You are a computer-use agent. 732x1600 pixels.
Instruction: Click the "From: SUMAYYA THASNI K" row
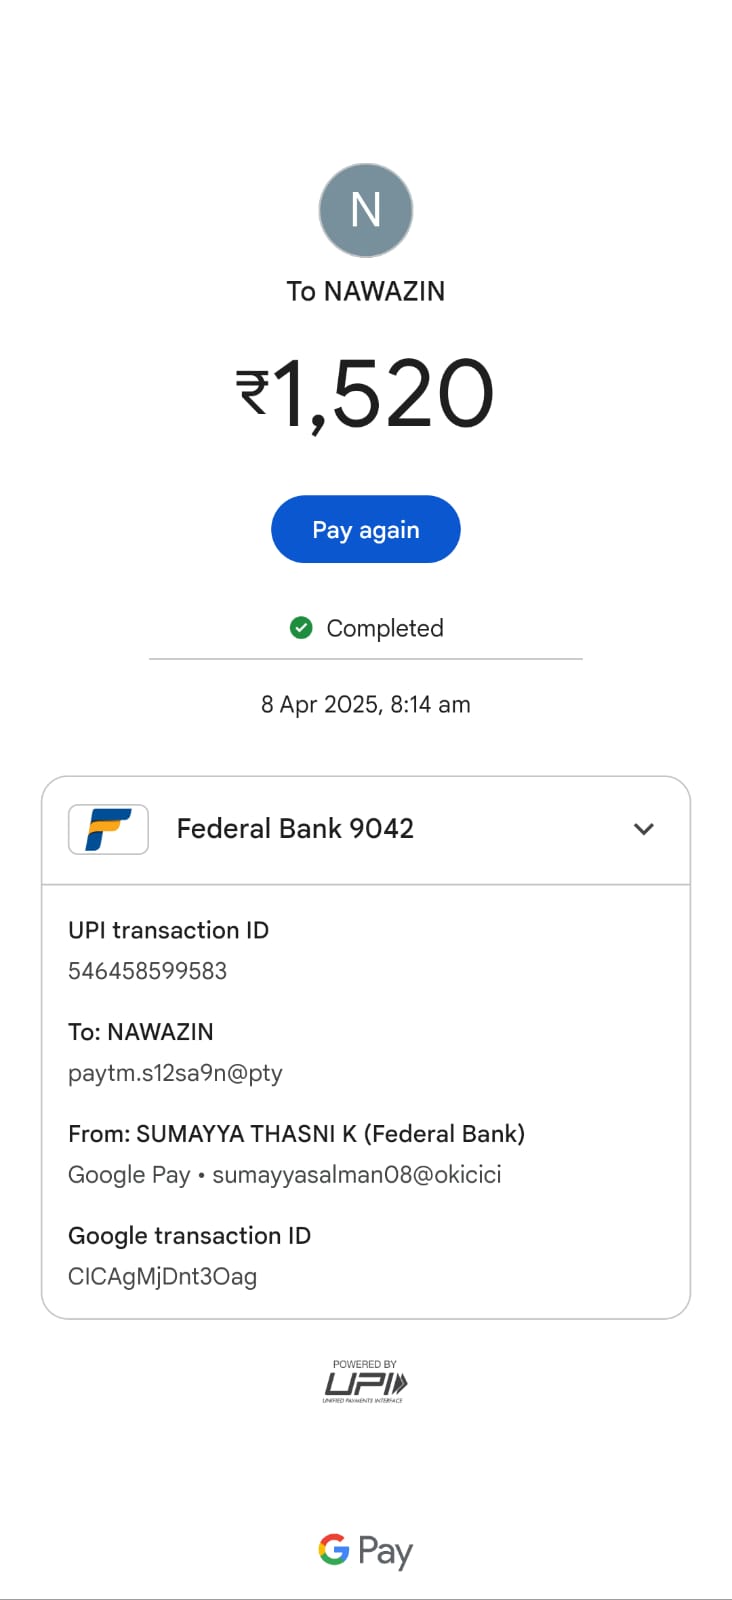pos(296,1134)
